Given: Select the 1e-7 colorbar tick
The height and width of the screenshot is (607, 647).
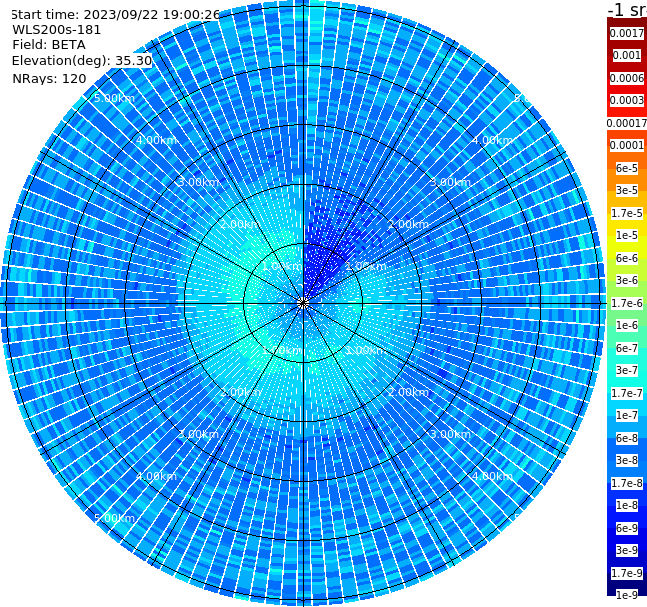Looking at the screenshot, I should [627, 415].
